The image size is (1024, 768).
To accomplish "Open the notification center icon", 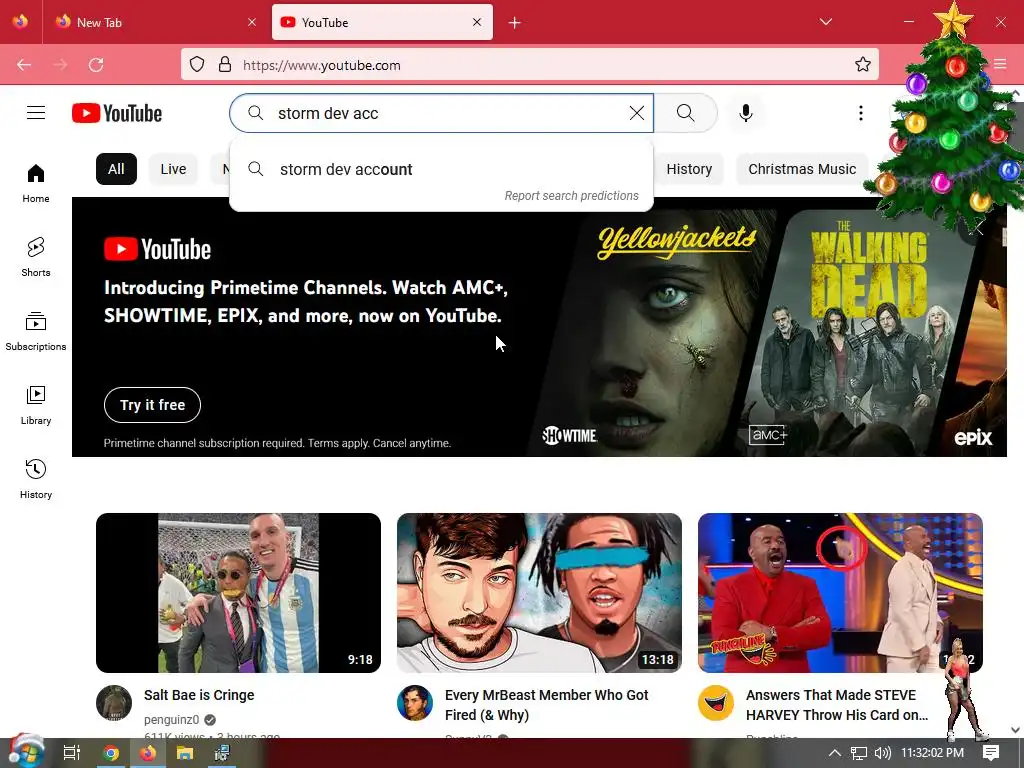I will 991,753.
